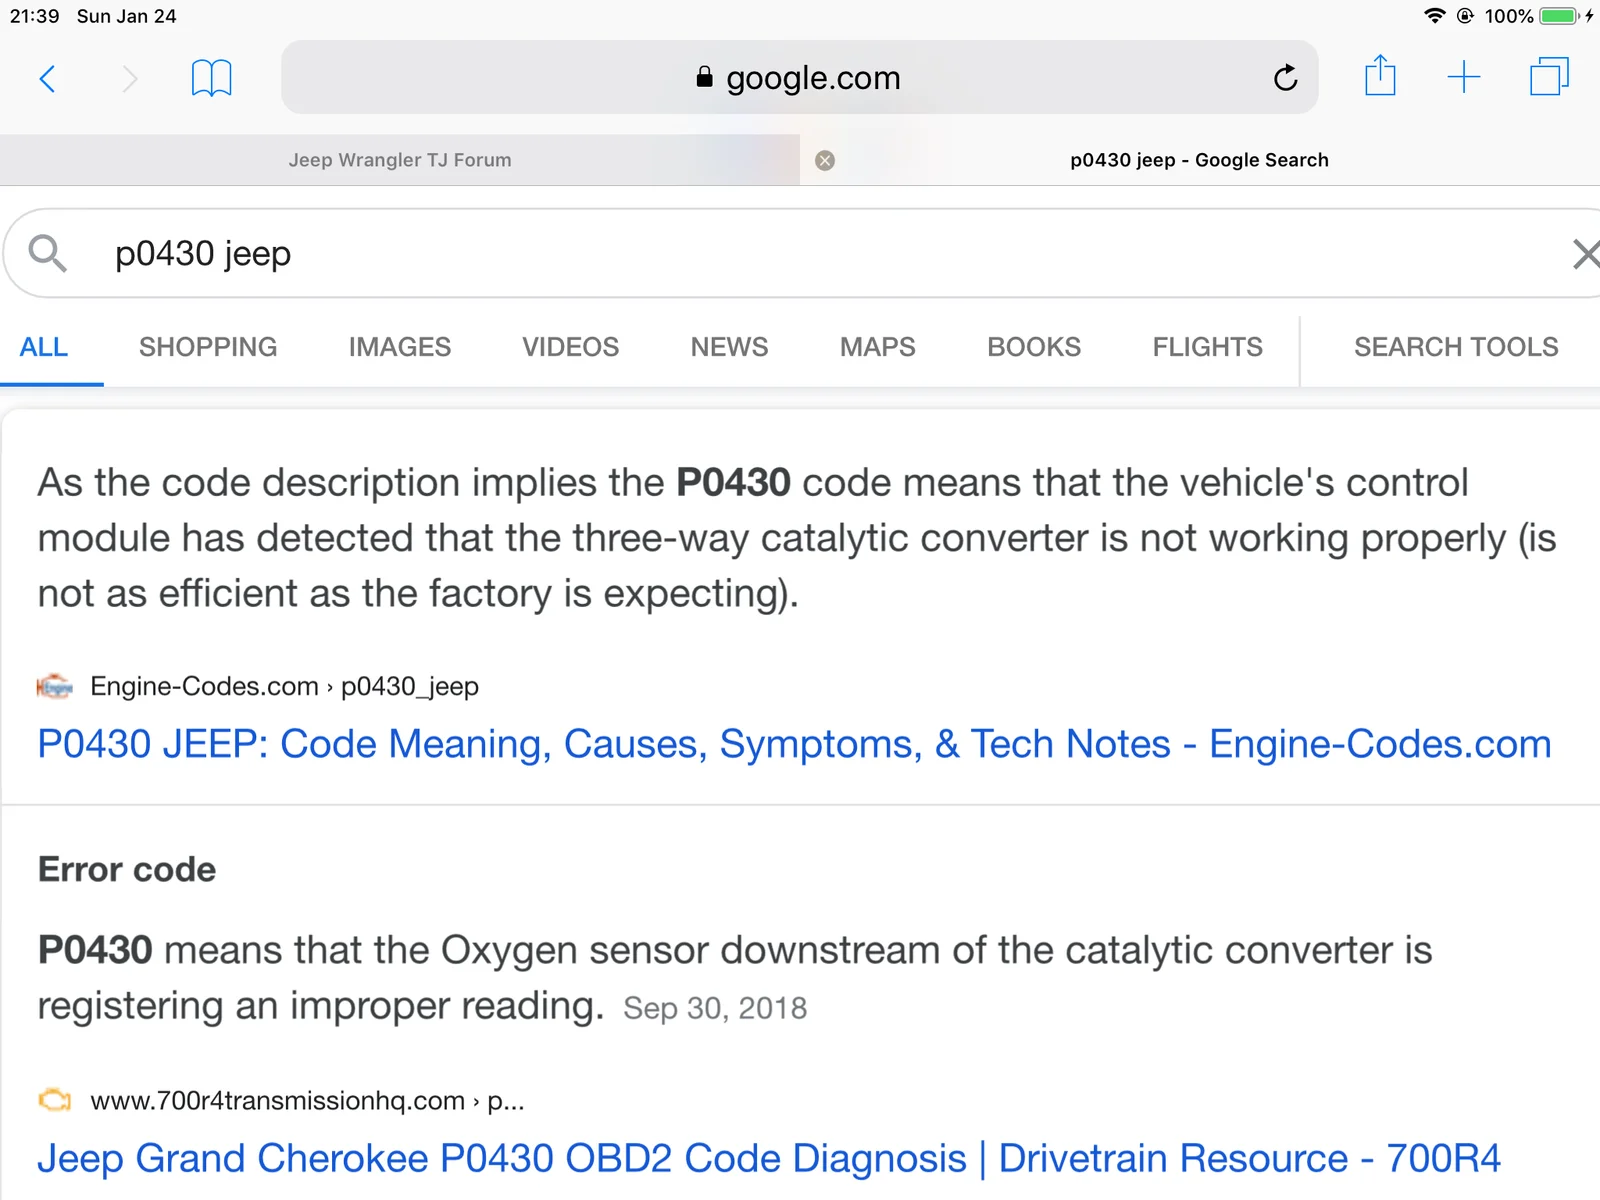Switch to SHOPPING results
This screenshot has height=1200, width=1600.
pos(208,347)
